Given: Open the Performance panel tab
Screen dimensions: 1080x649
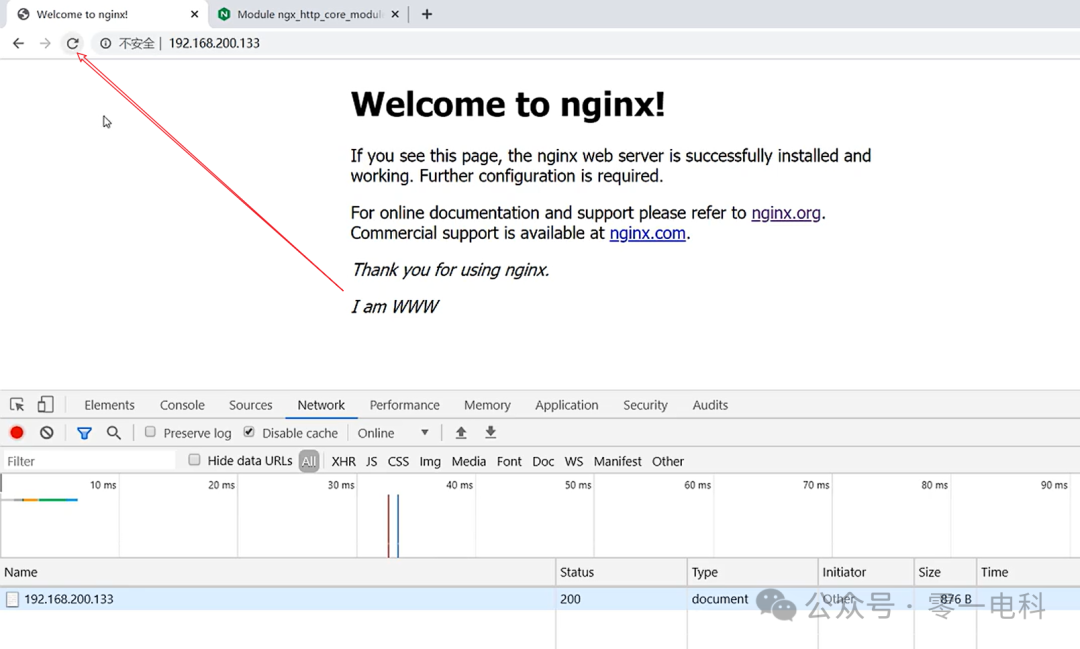Looking at the screenshot, I should (x=404, y=405).
